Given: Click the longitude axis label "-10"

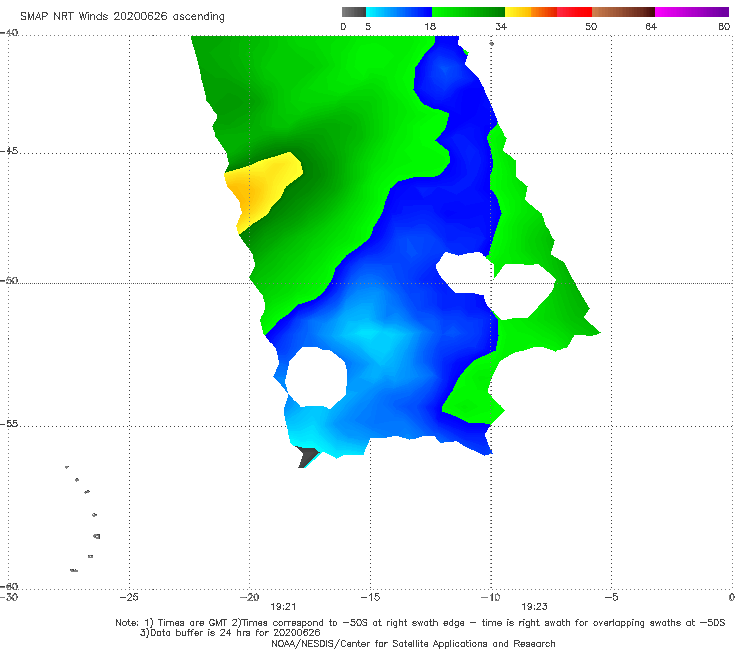Looking at the screenshot, I should 490,597.
